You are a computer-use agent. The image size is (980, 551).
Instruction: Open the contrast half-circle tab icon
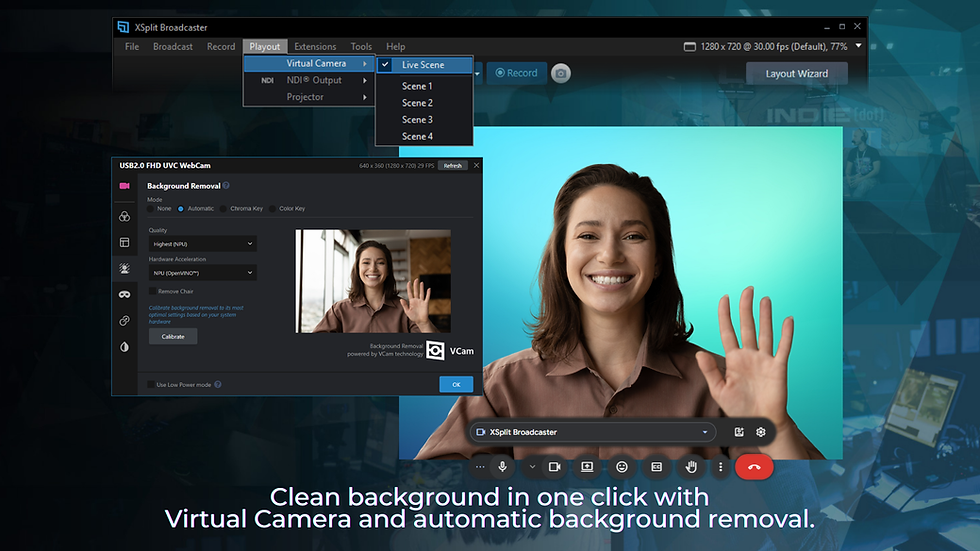tap(124, 347)
